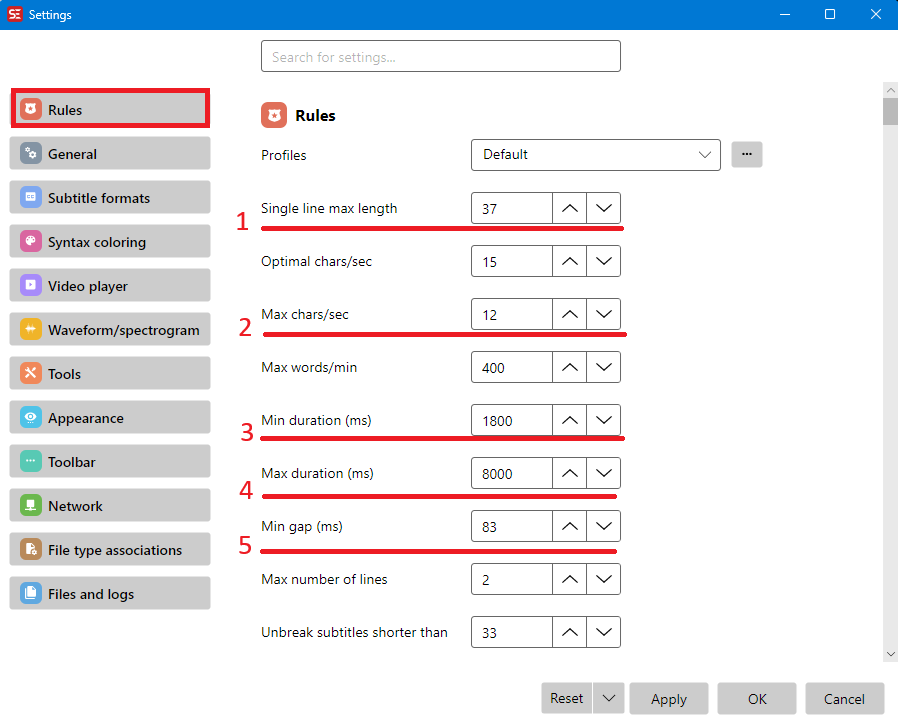
Task: Switch to Subtitle formats settings
Action: (110, 198)
